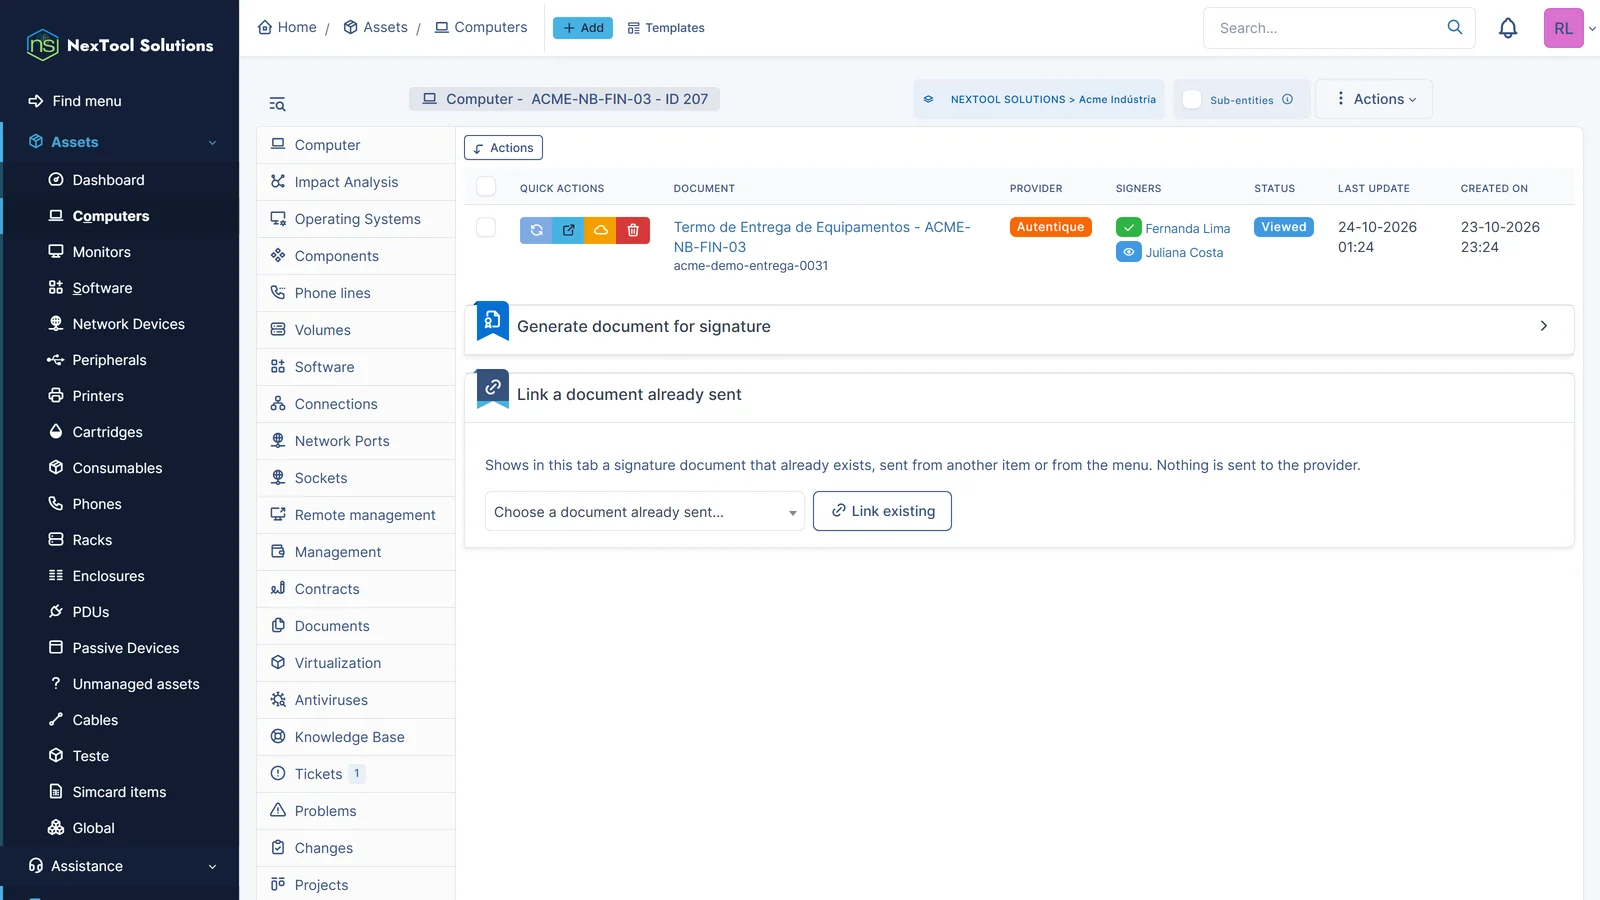
Task: Click the Link a document chain icon
Action: [492, 389]
